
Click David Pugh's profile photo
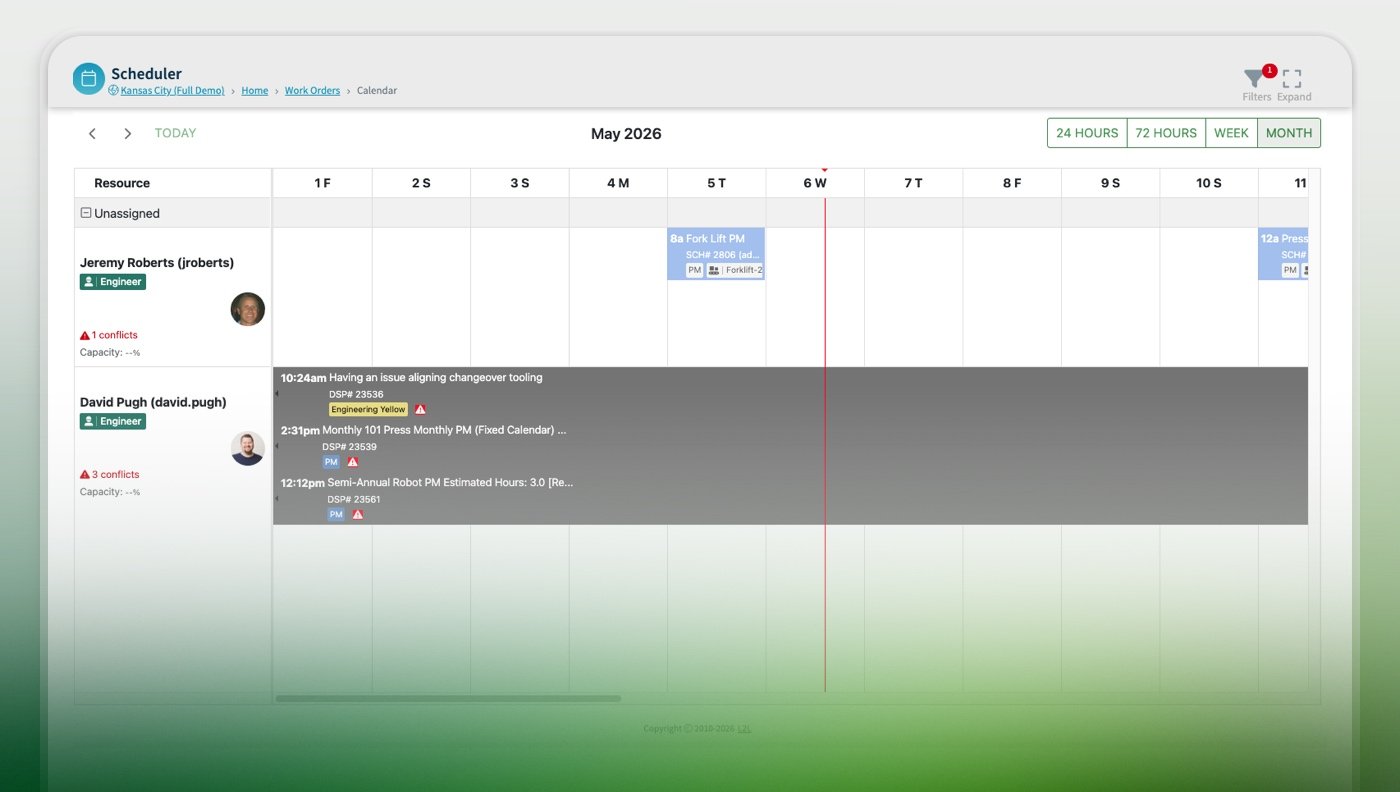click(x=247, y=448)
